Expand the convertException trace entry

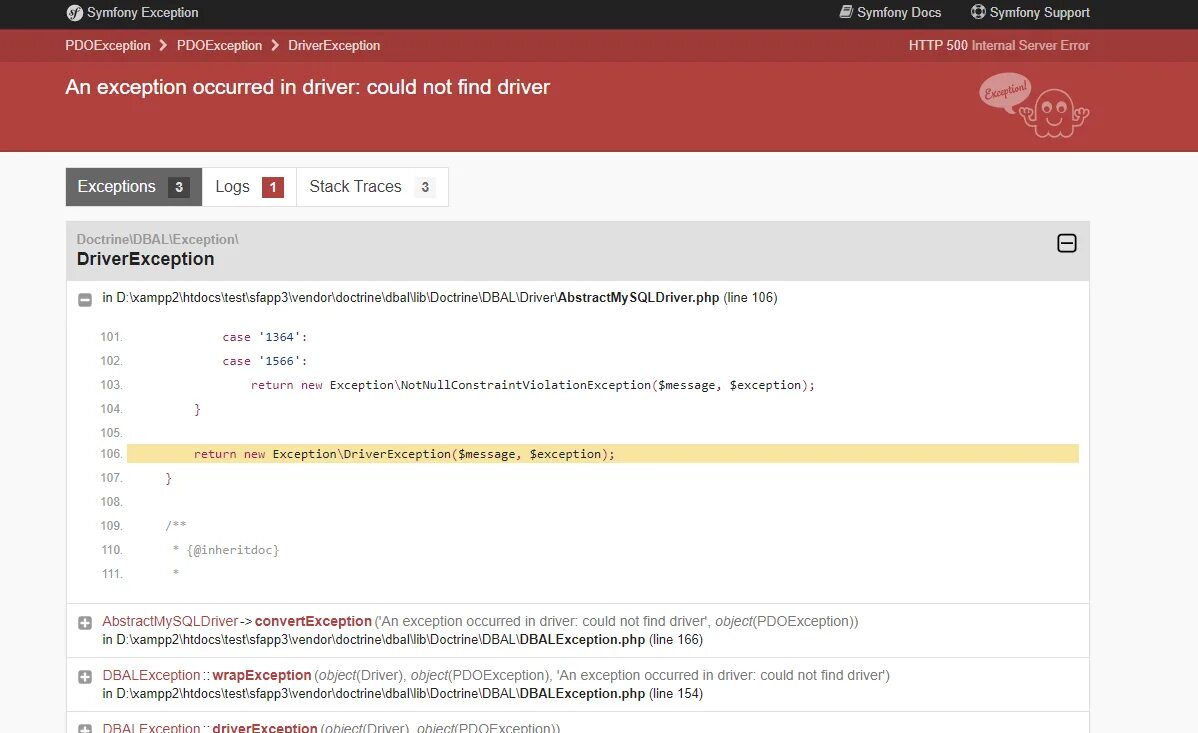coord(85,623)
